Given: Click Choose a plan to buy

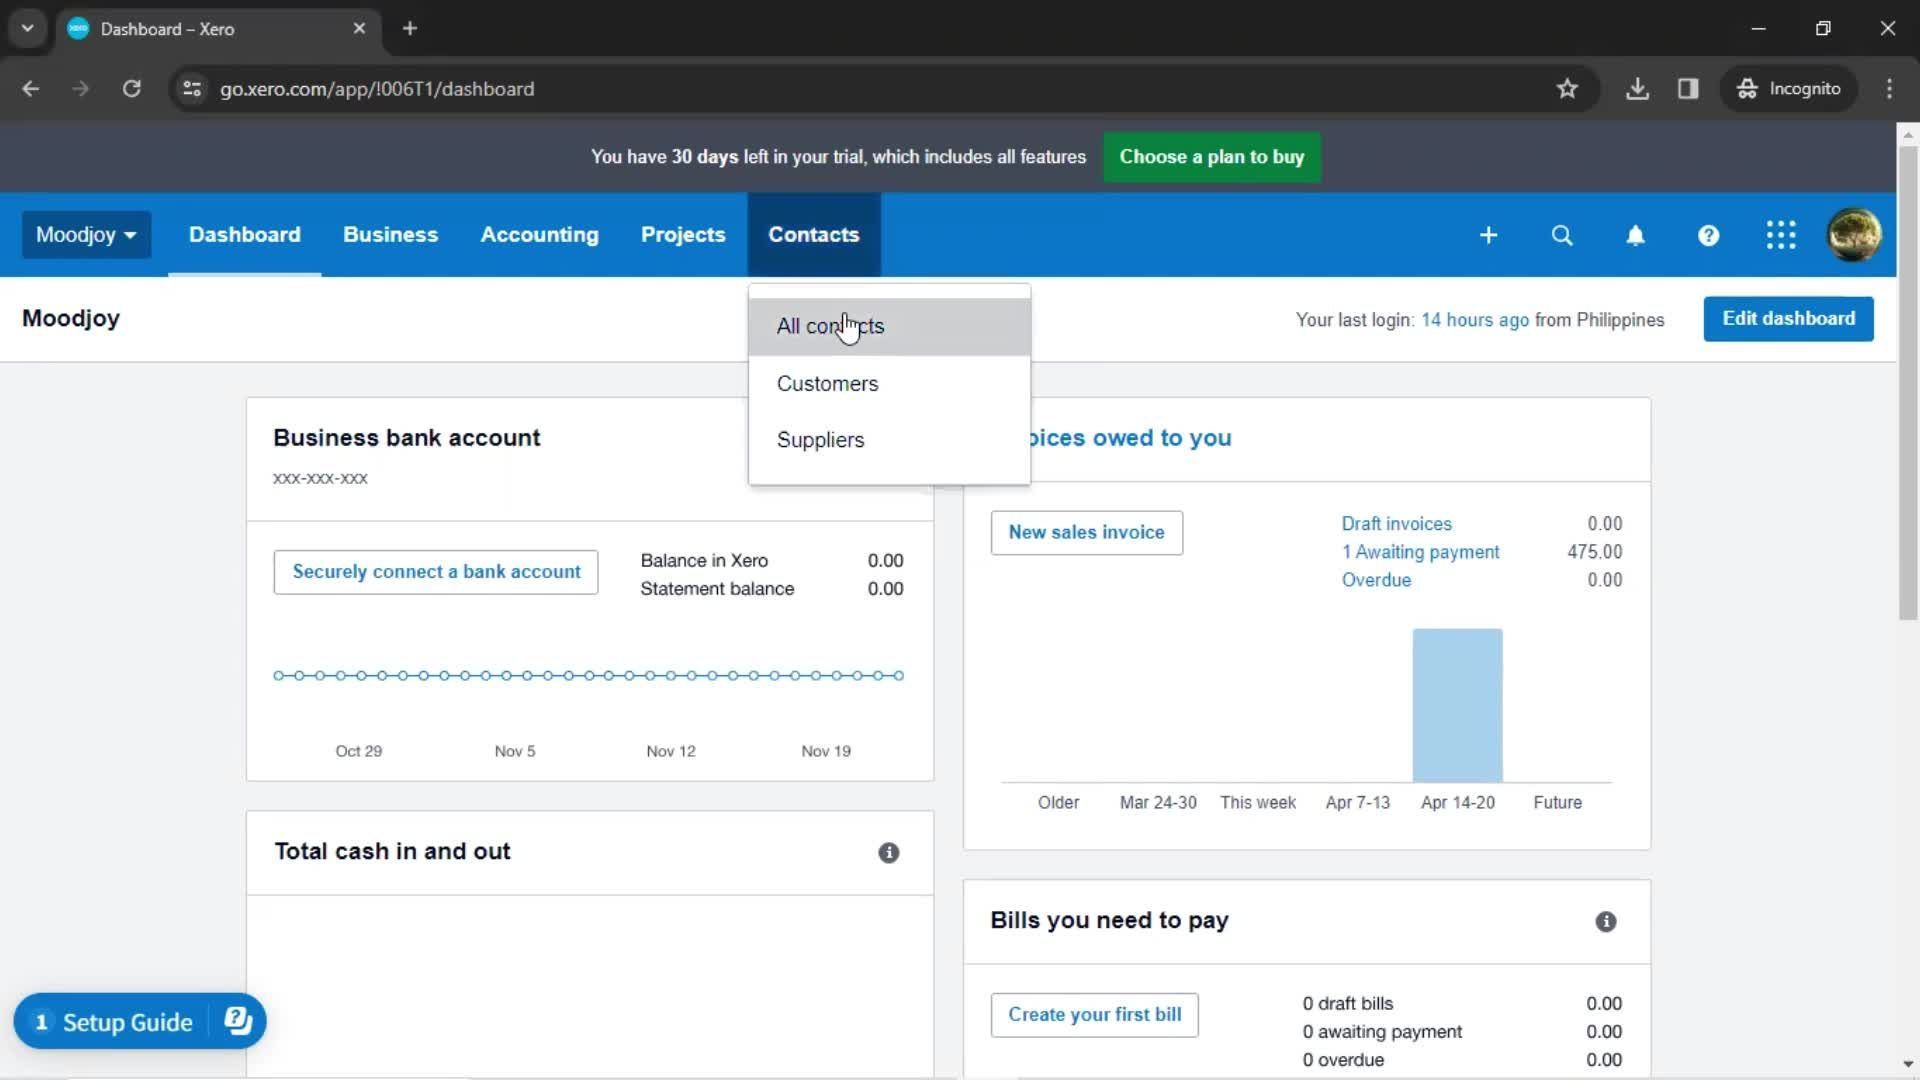Looking at the screenshot, I should 1211,157.
